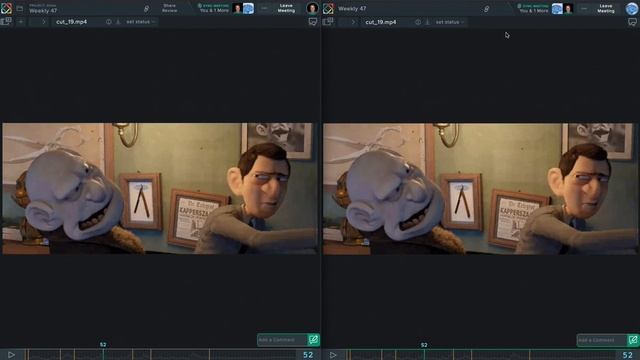Viewport: 640px width, 360px height.
Task: Copy the review link in left window
Action: pyautogui.click(x=146, y=9)
